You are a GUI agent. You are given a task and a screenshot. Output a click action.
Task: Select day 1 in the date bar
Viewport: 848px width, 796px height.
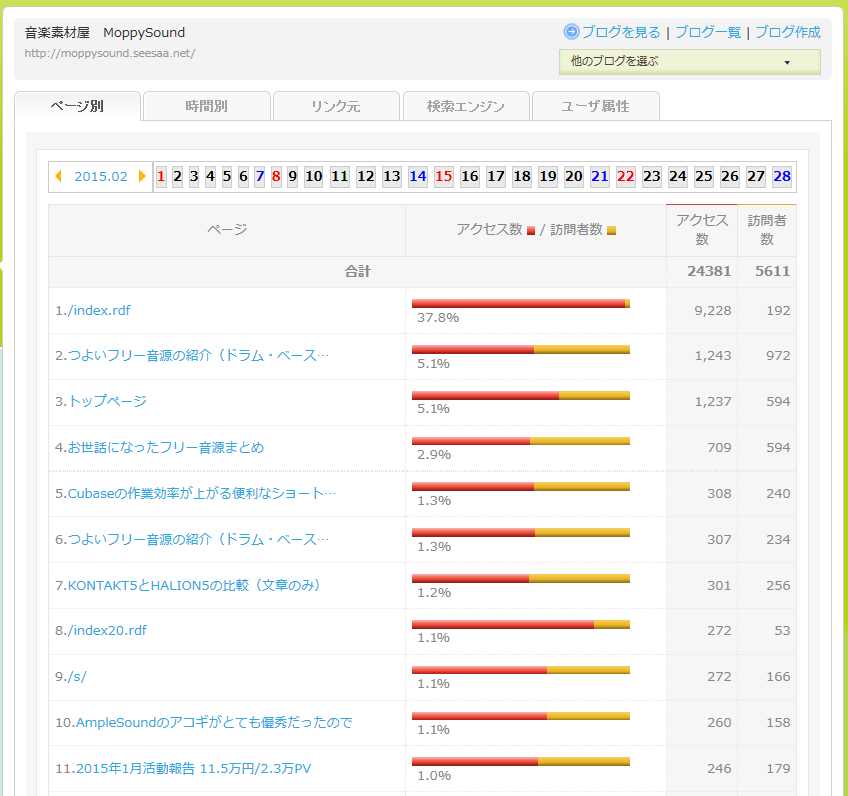coord(161,177)
